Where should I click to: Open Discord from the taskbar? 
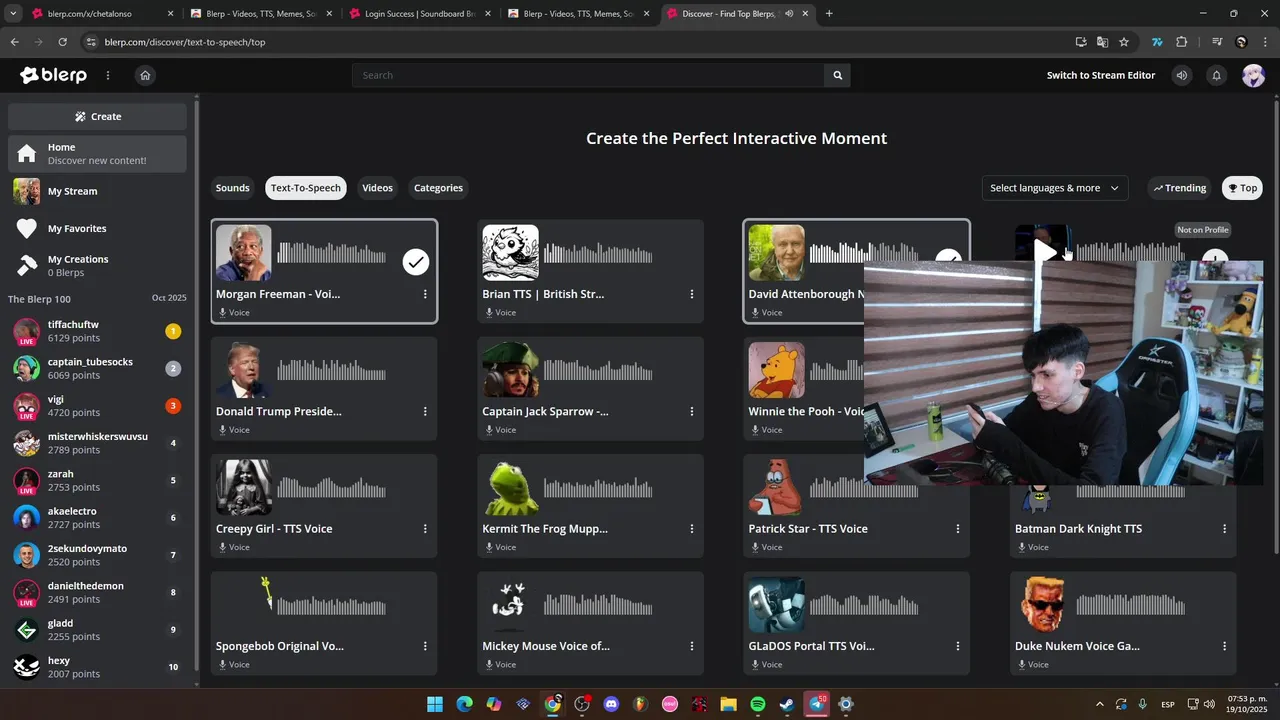[x=611, y=704]
